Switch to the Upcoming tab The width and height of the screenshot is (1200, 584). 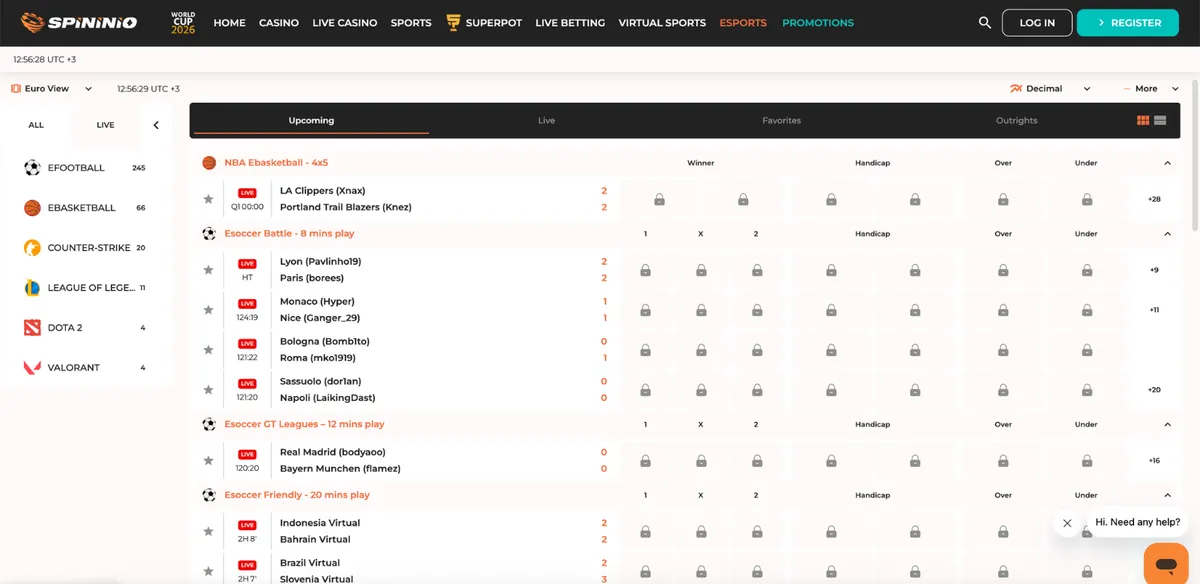311,120
